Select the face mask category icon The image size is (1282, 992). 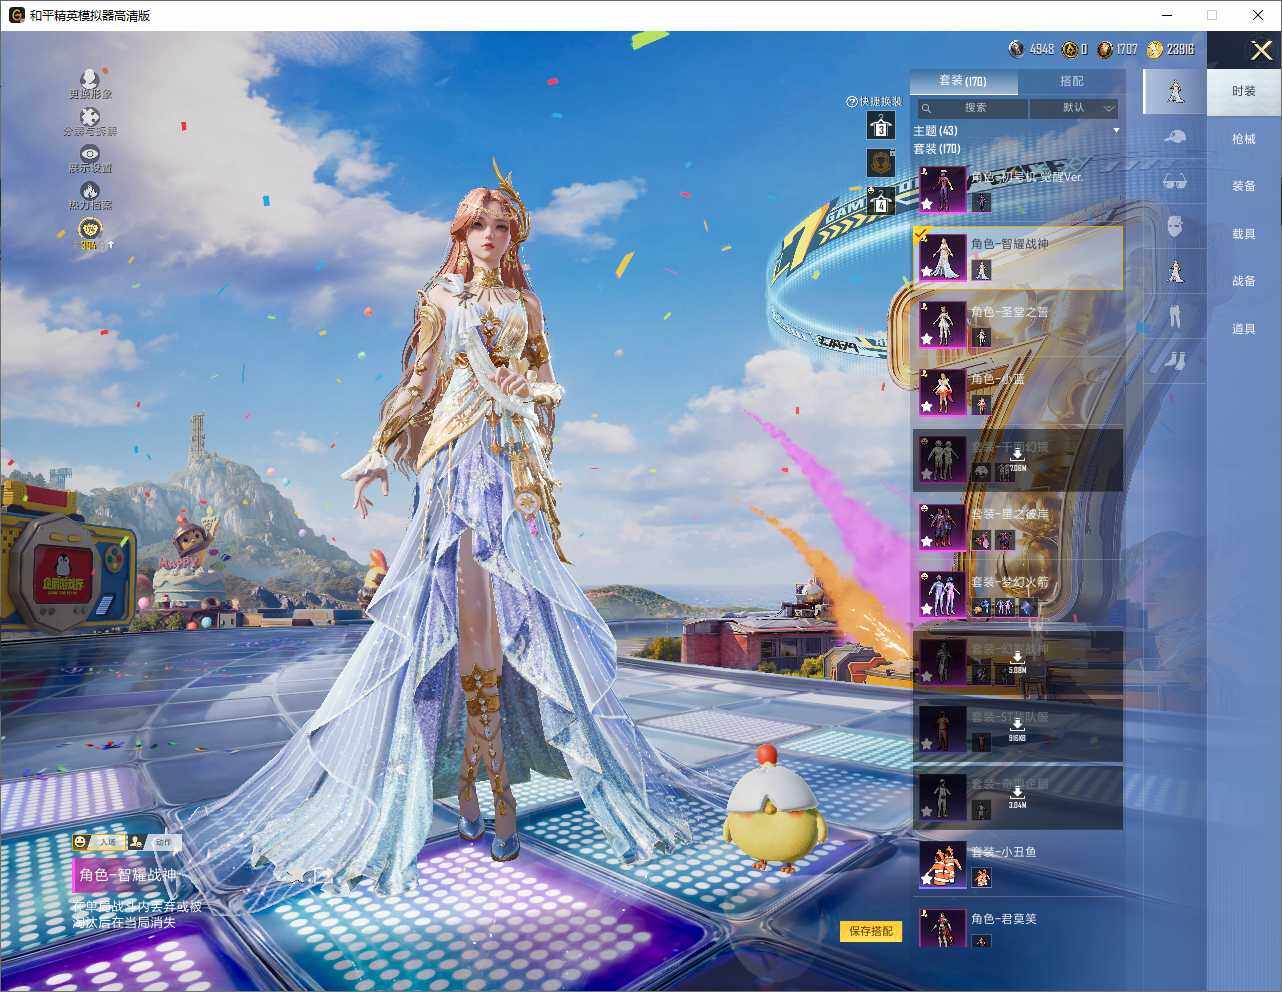1175,226
